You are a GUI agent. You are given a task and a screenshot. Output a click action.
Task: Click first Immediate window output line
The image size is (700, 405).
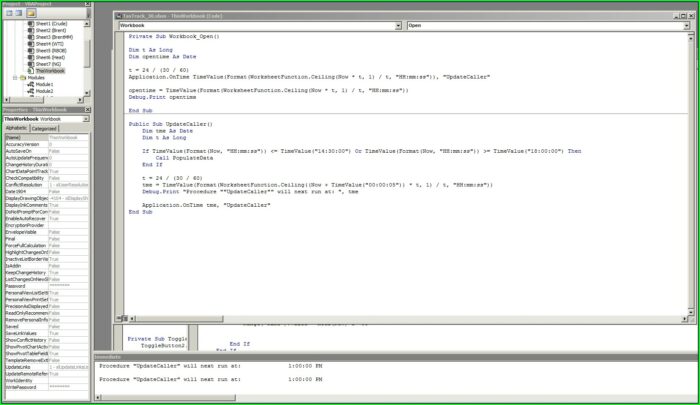[x=210, y=366]
